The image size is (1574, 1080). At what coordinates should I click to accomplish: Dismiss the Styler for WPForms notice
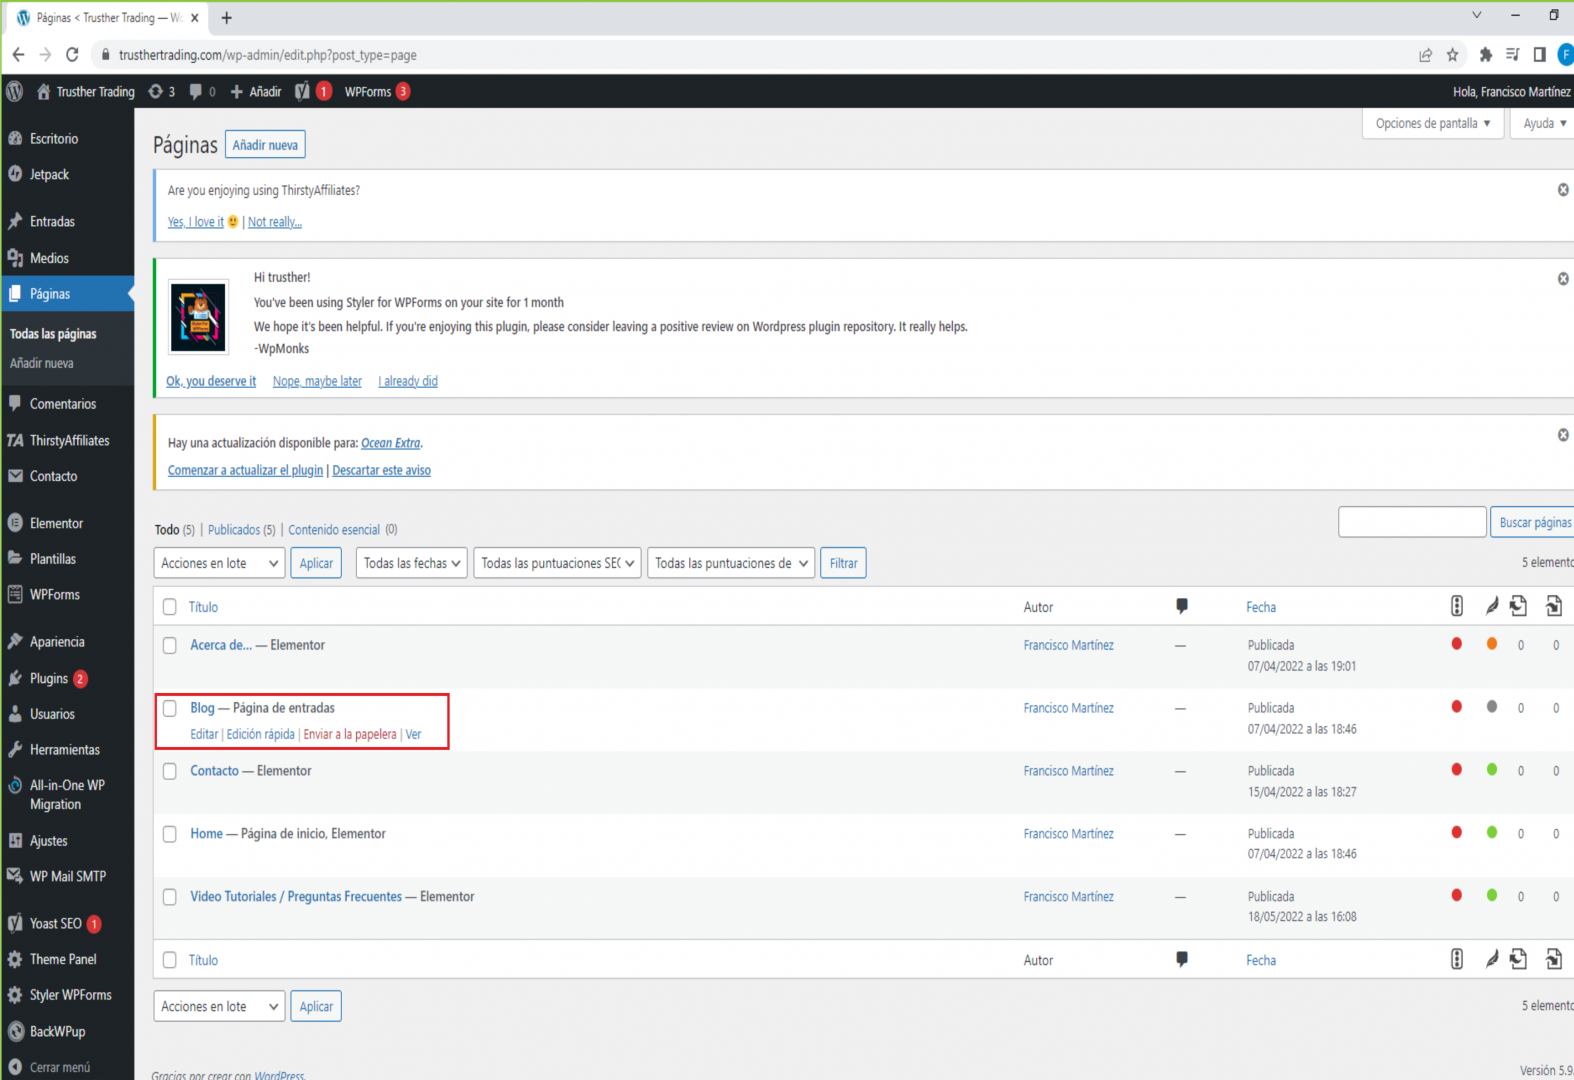coord(1563,279)
